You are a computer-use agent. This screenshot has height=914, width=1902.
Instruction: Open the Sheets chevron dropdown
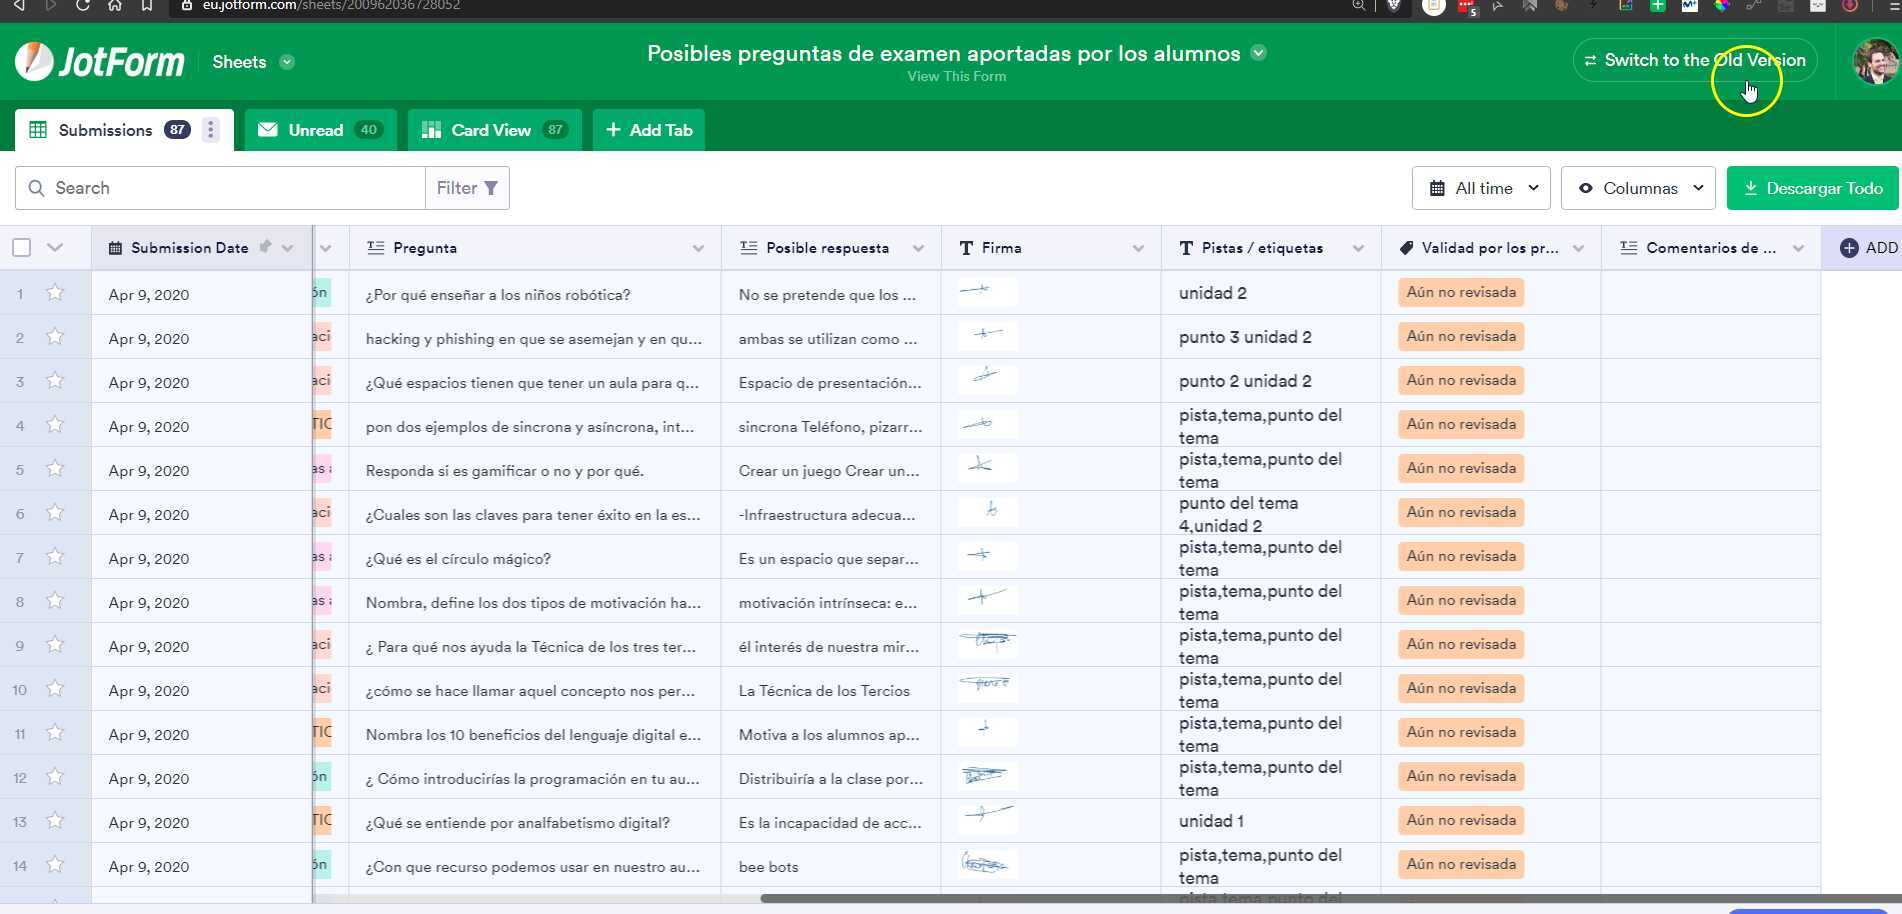[x=287, y=62]
